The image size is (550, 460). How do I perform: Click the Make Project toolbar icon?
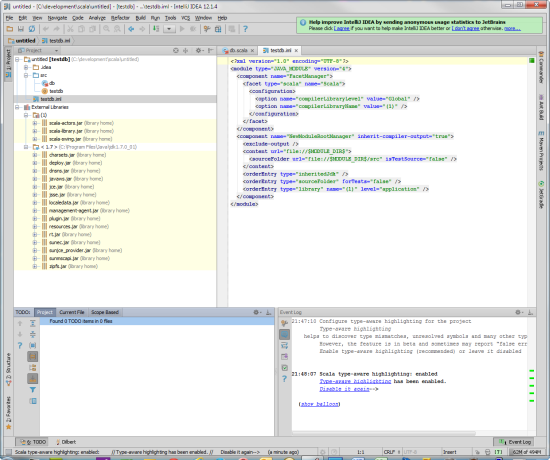(156, 29)
